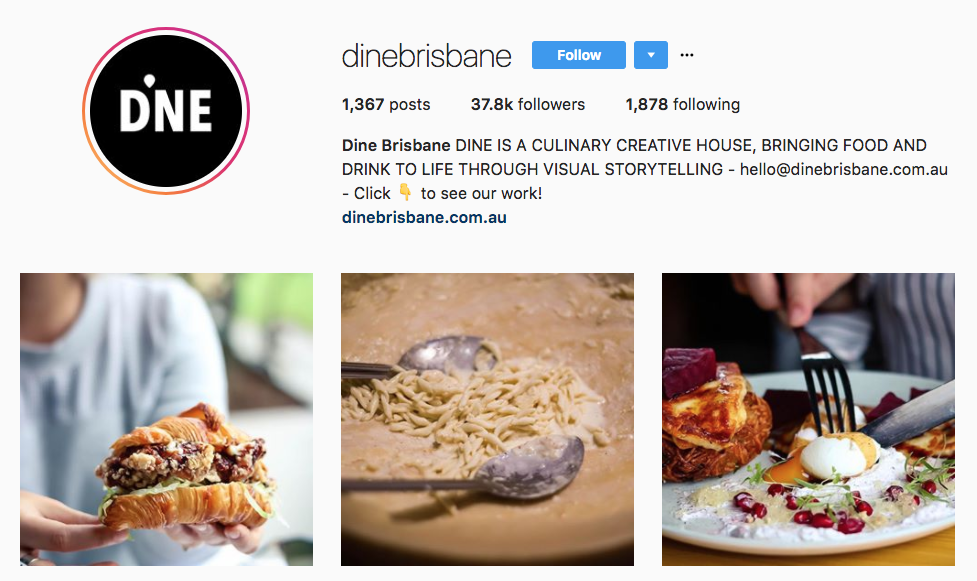Click the 'to see our work!' text

click(481, 194)
